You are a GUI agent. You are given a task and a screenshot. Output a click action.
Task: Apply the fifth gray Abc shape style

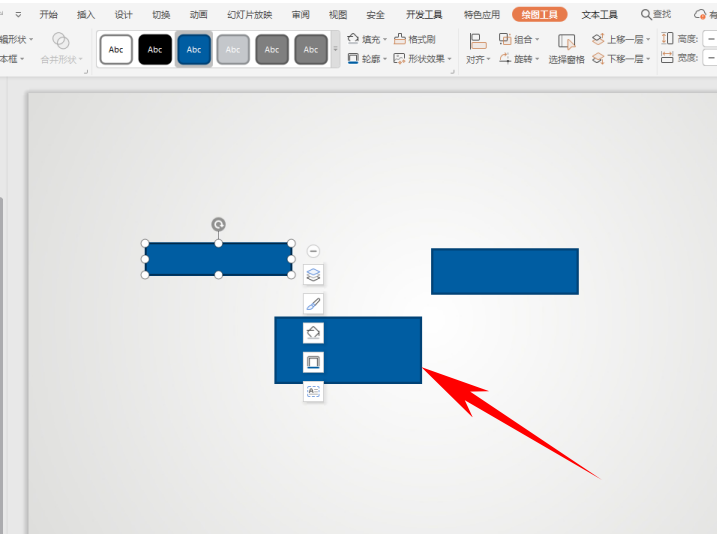pos(272,49)
